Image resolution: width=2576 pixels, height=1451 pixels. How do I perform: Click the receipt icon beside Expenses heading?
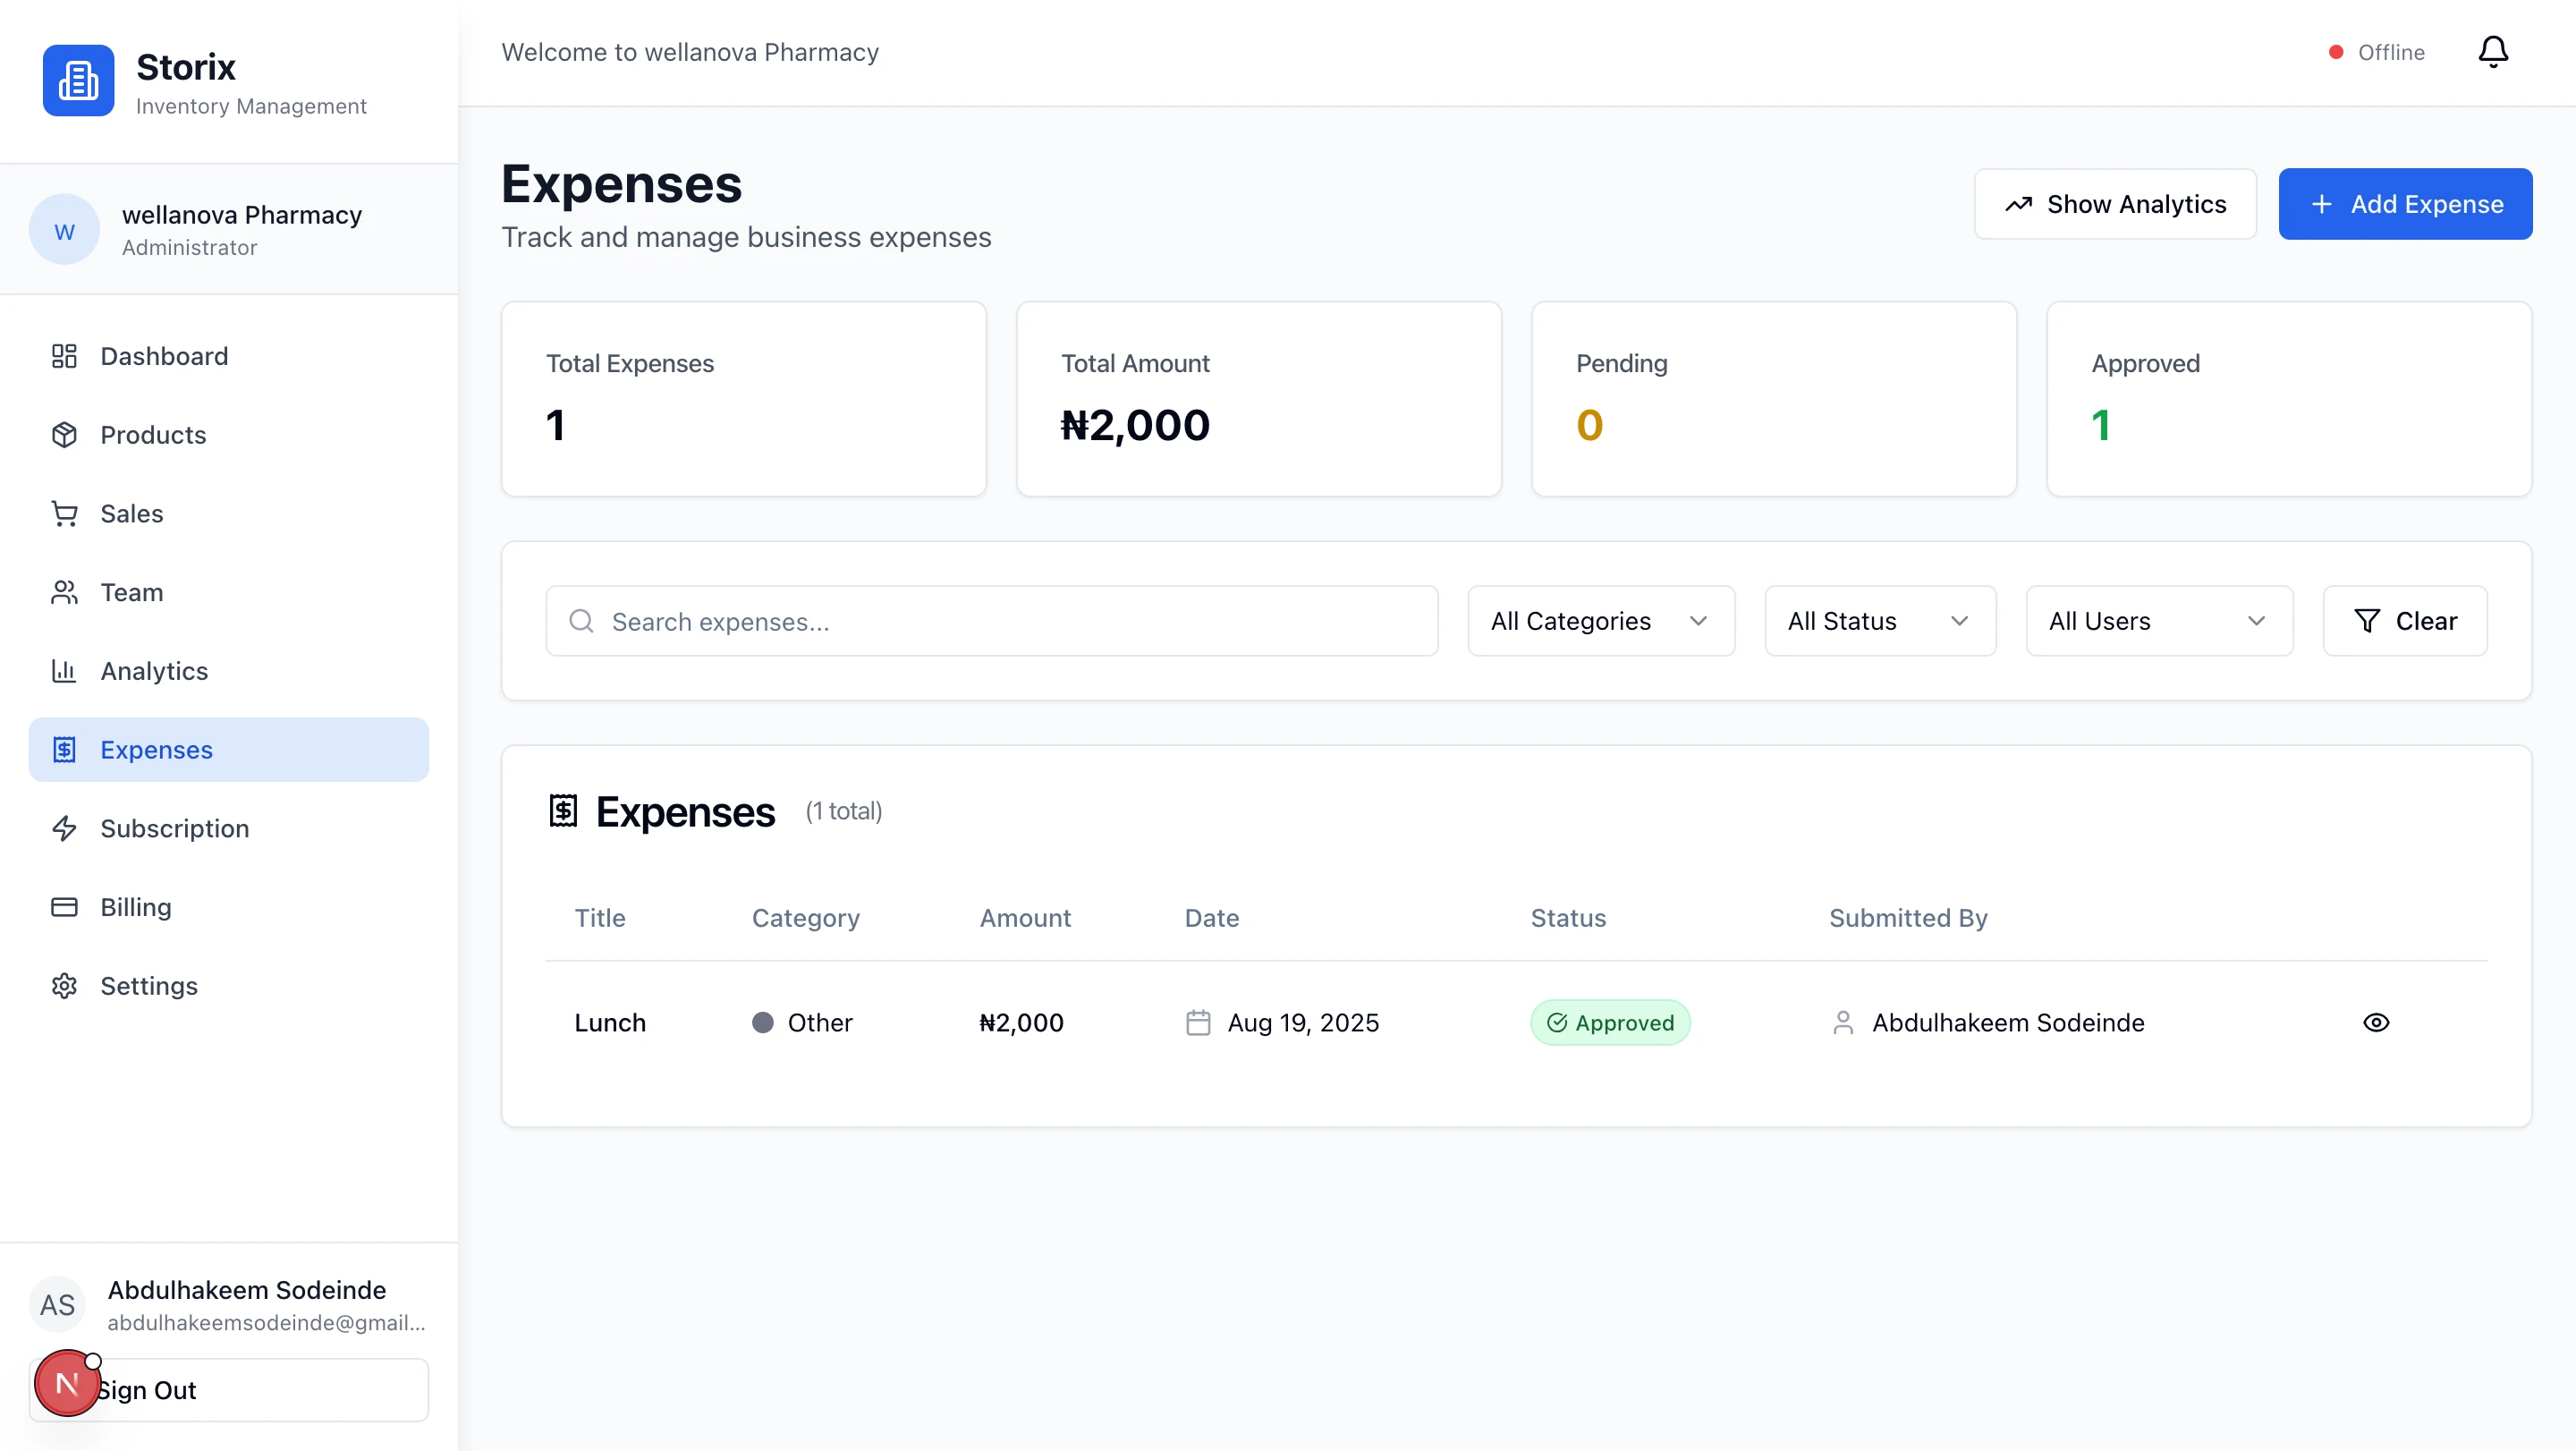coord(563,810)
